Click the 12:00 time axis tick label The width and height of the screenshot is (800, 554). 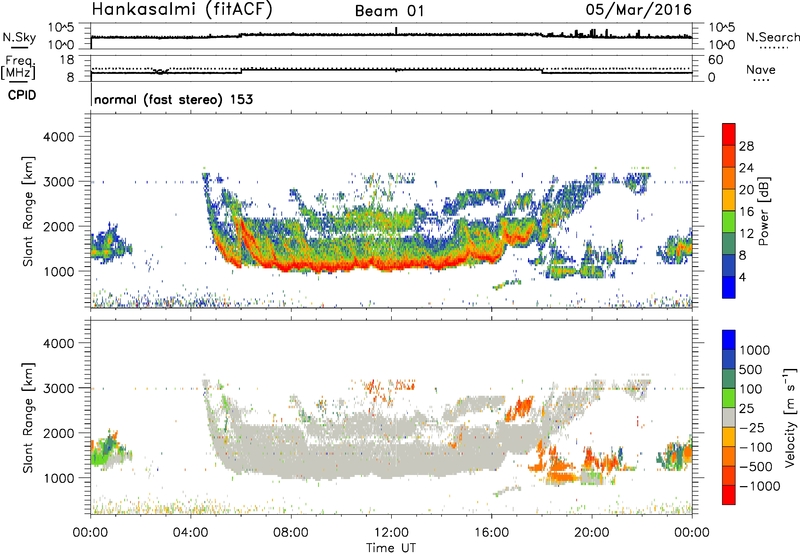click(x=391, y=533)
